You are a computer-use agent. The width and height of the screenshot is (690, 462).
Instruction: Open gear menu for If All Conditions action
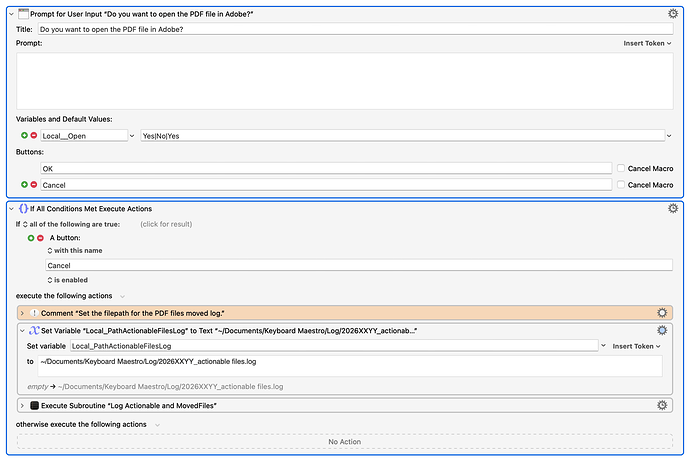click(x=673, y=208)
